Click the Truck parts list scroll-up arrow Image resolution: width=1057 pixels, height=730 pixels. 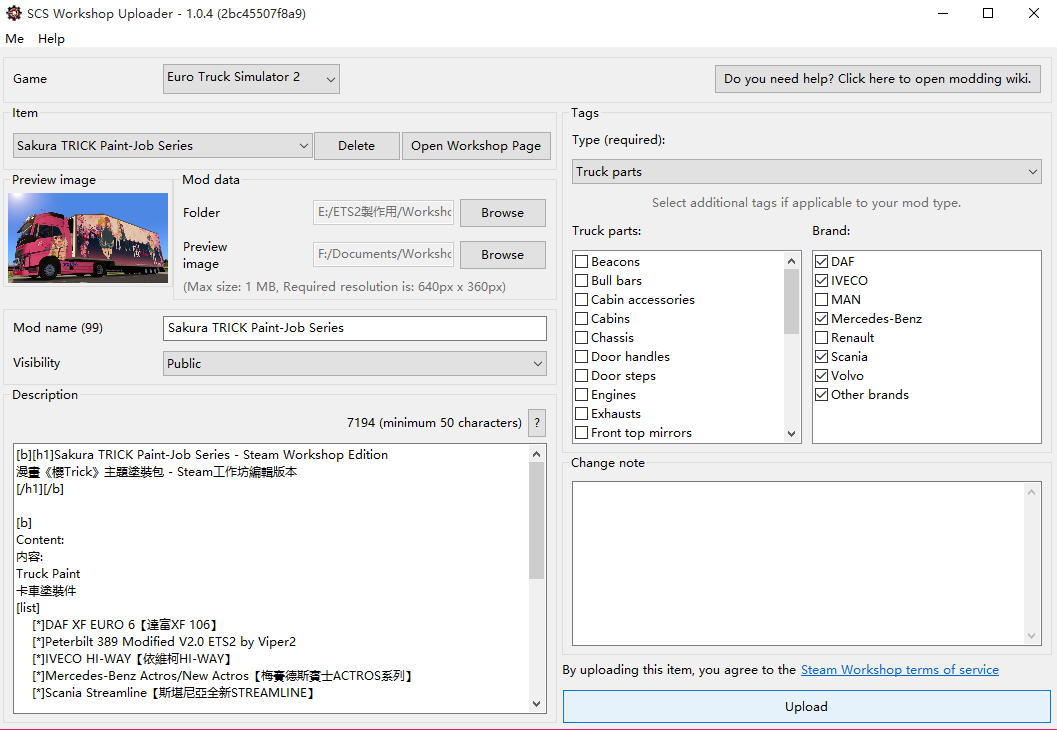point(791,261)
